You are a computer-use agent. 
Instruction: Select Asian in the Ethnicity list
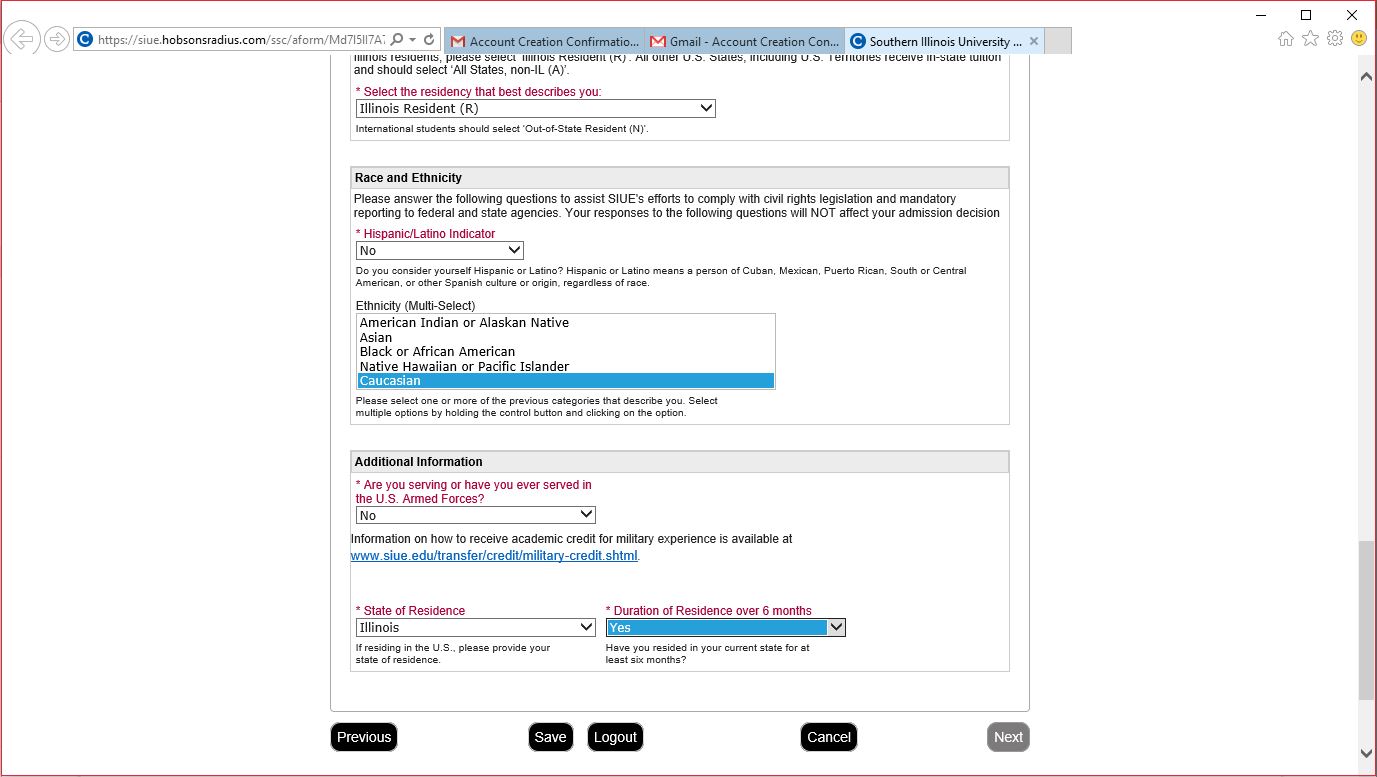[376, 338]
